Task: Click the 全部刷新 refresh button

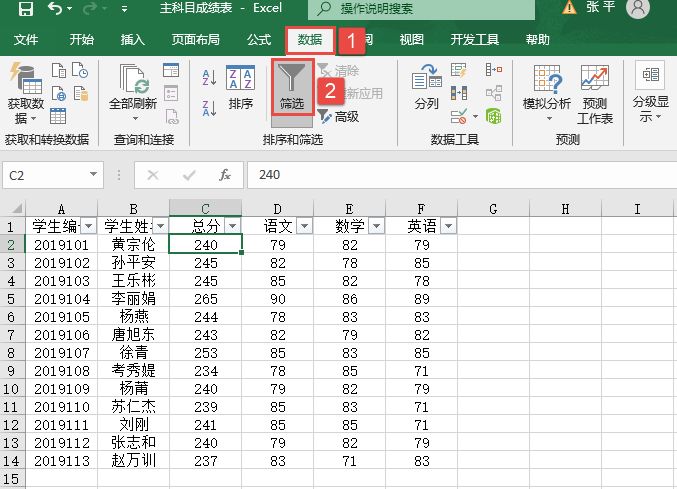Action: pyautogui.click(x=133, y=86)
